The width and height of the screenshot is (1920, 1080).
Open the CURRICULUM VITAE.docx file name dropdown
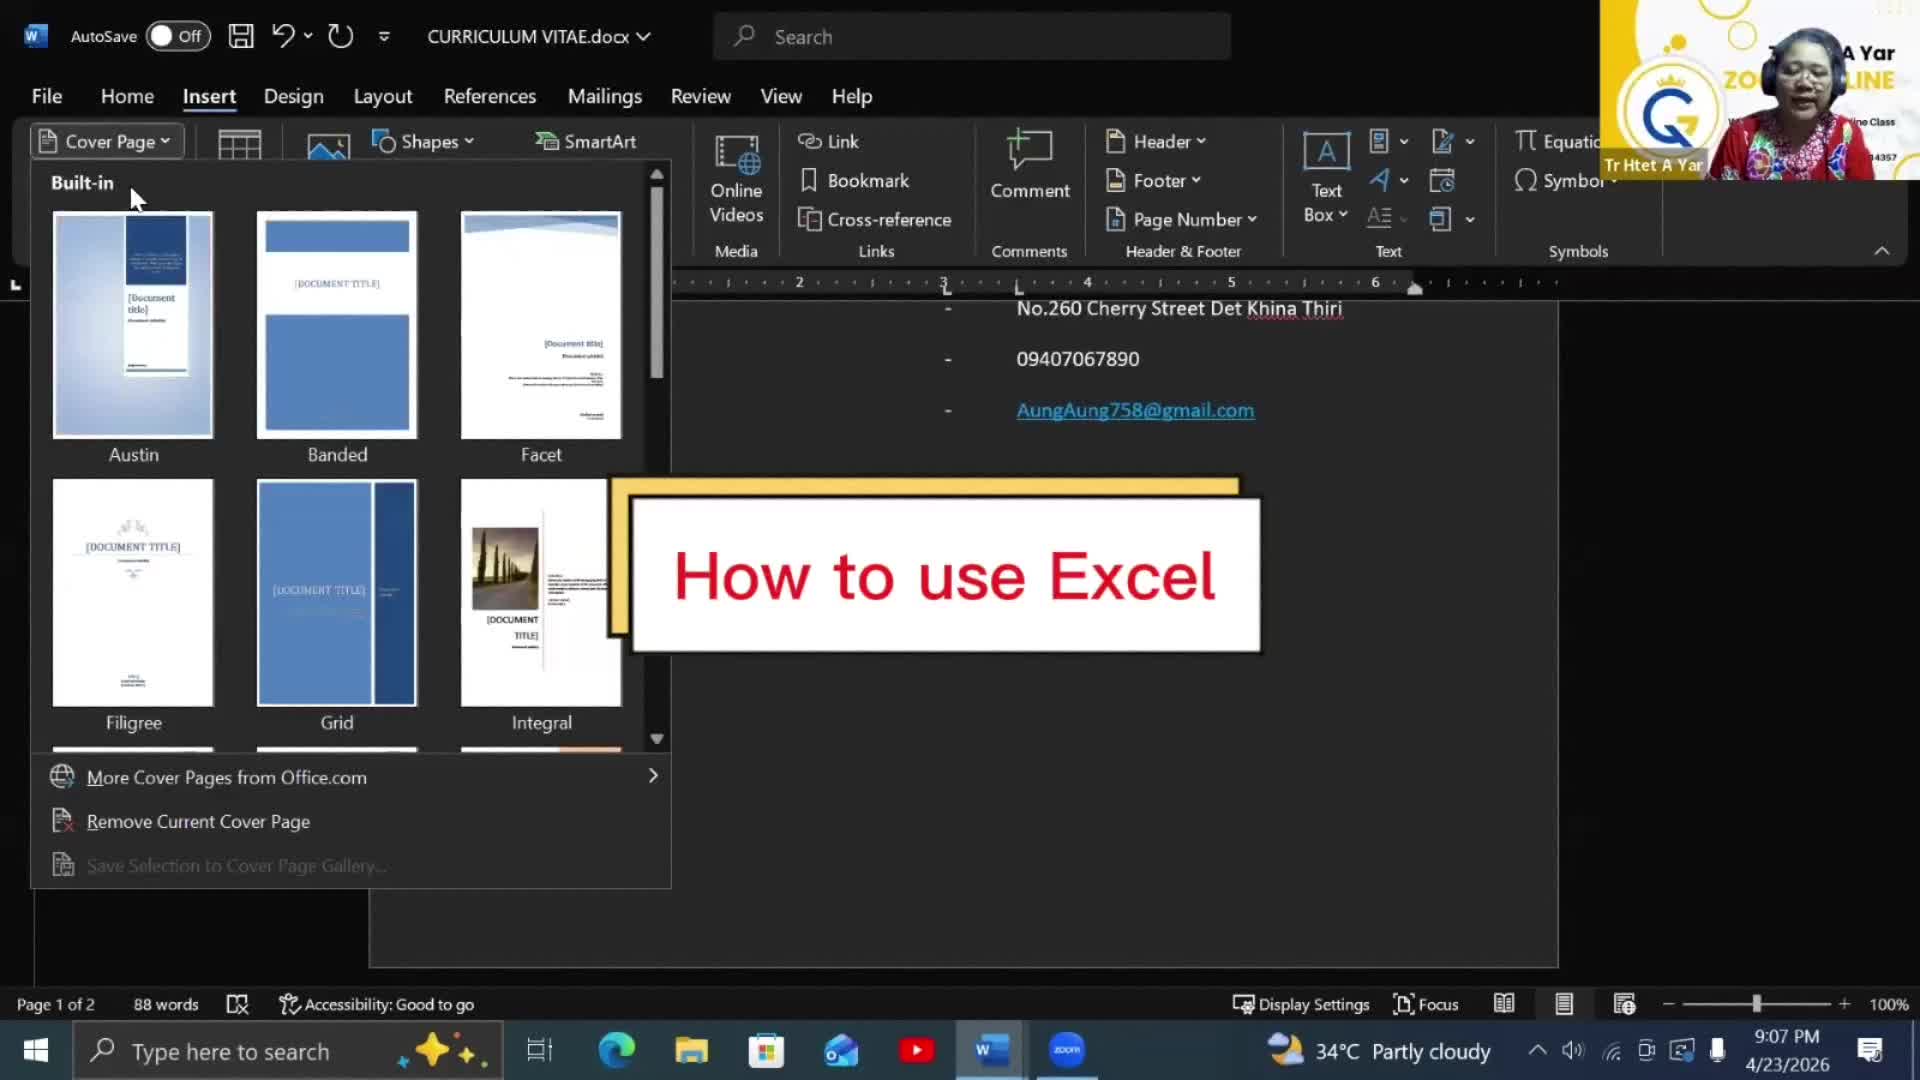[539, 36]
